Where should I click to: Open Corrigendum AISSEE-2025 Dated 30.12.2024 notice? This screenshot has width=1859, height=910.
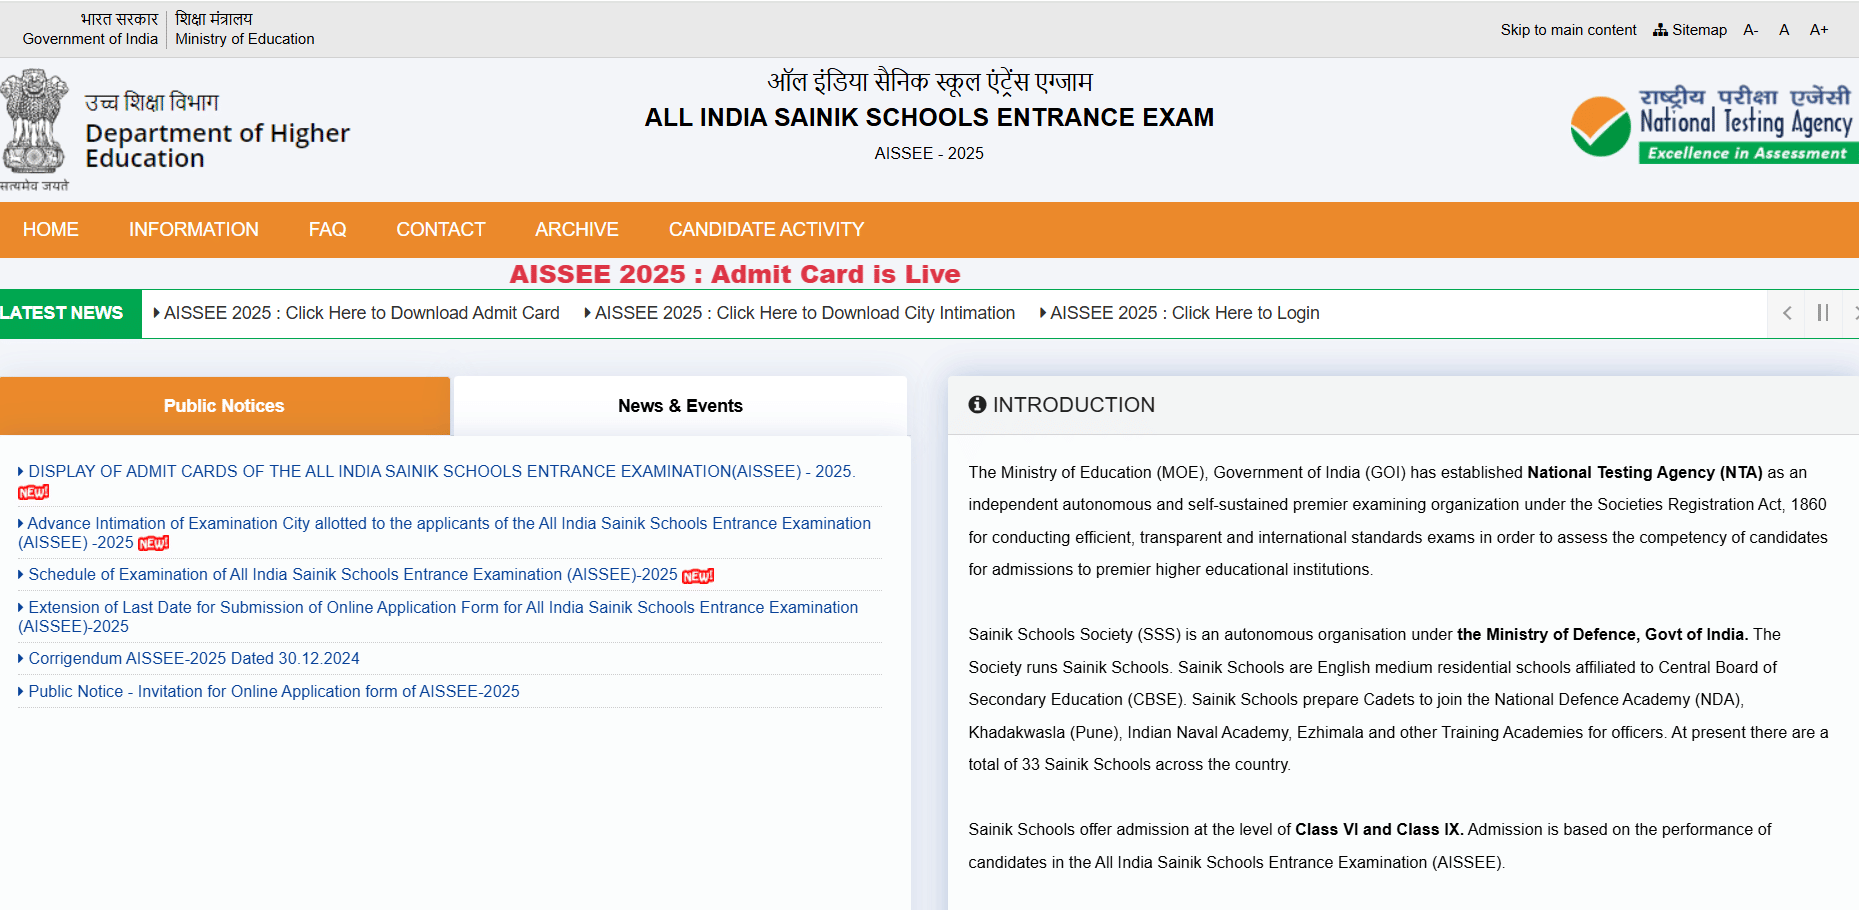coord(194,658)
